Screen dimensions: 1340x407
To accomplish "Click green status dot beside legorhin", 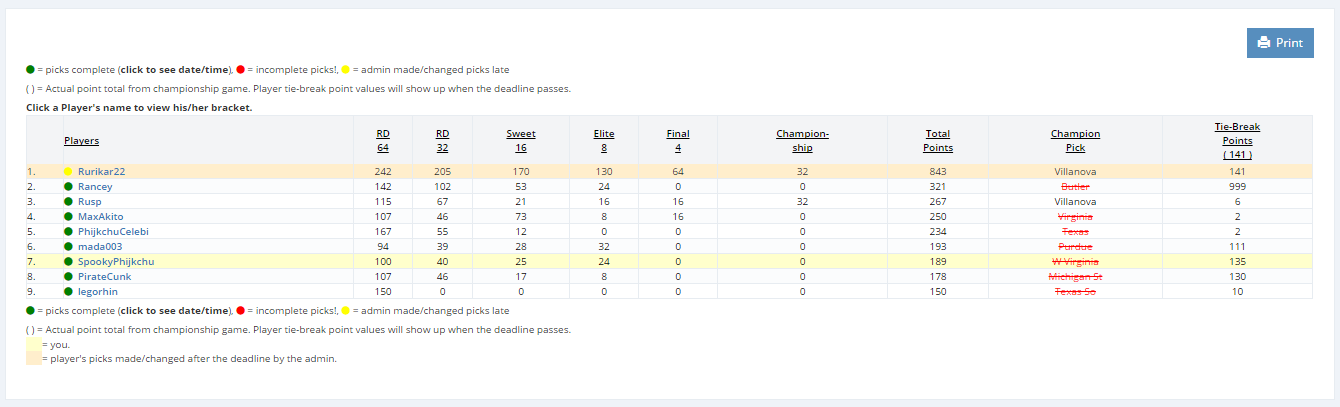I will tap(68, 291).
